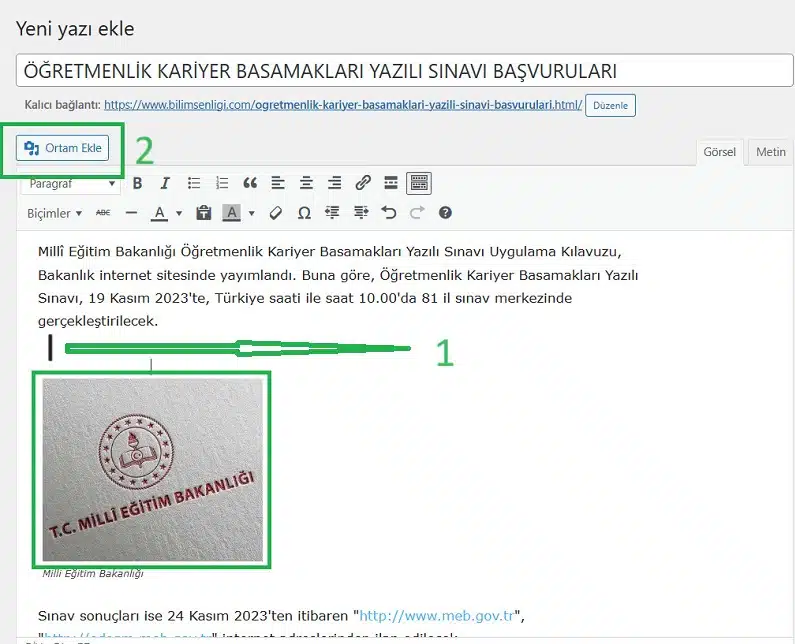Click the Ortam Ekle button
This screenshot has width=795, height=644.
65,148
